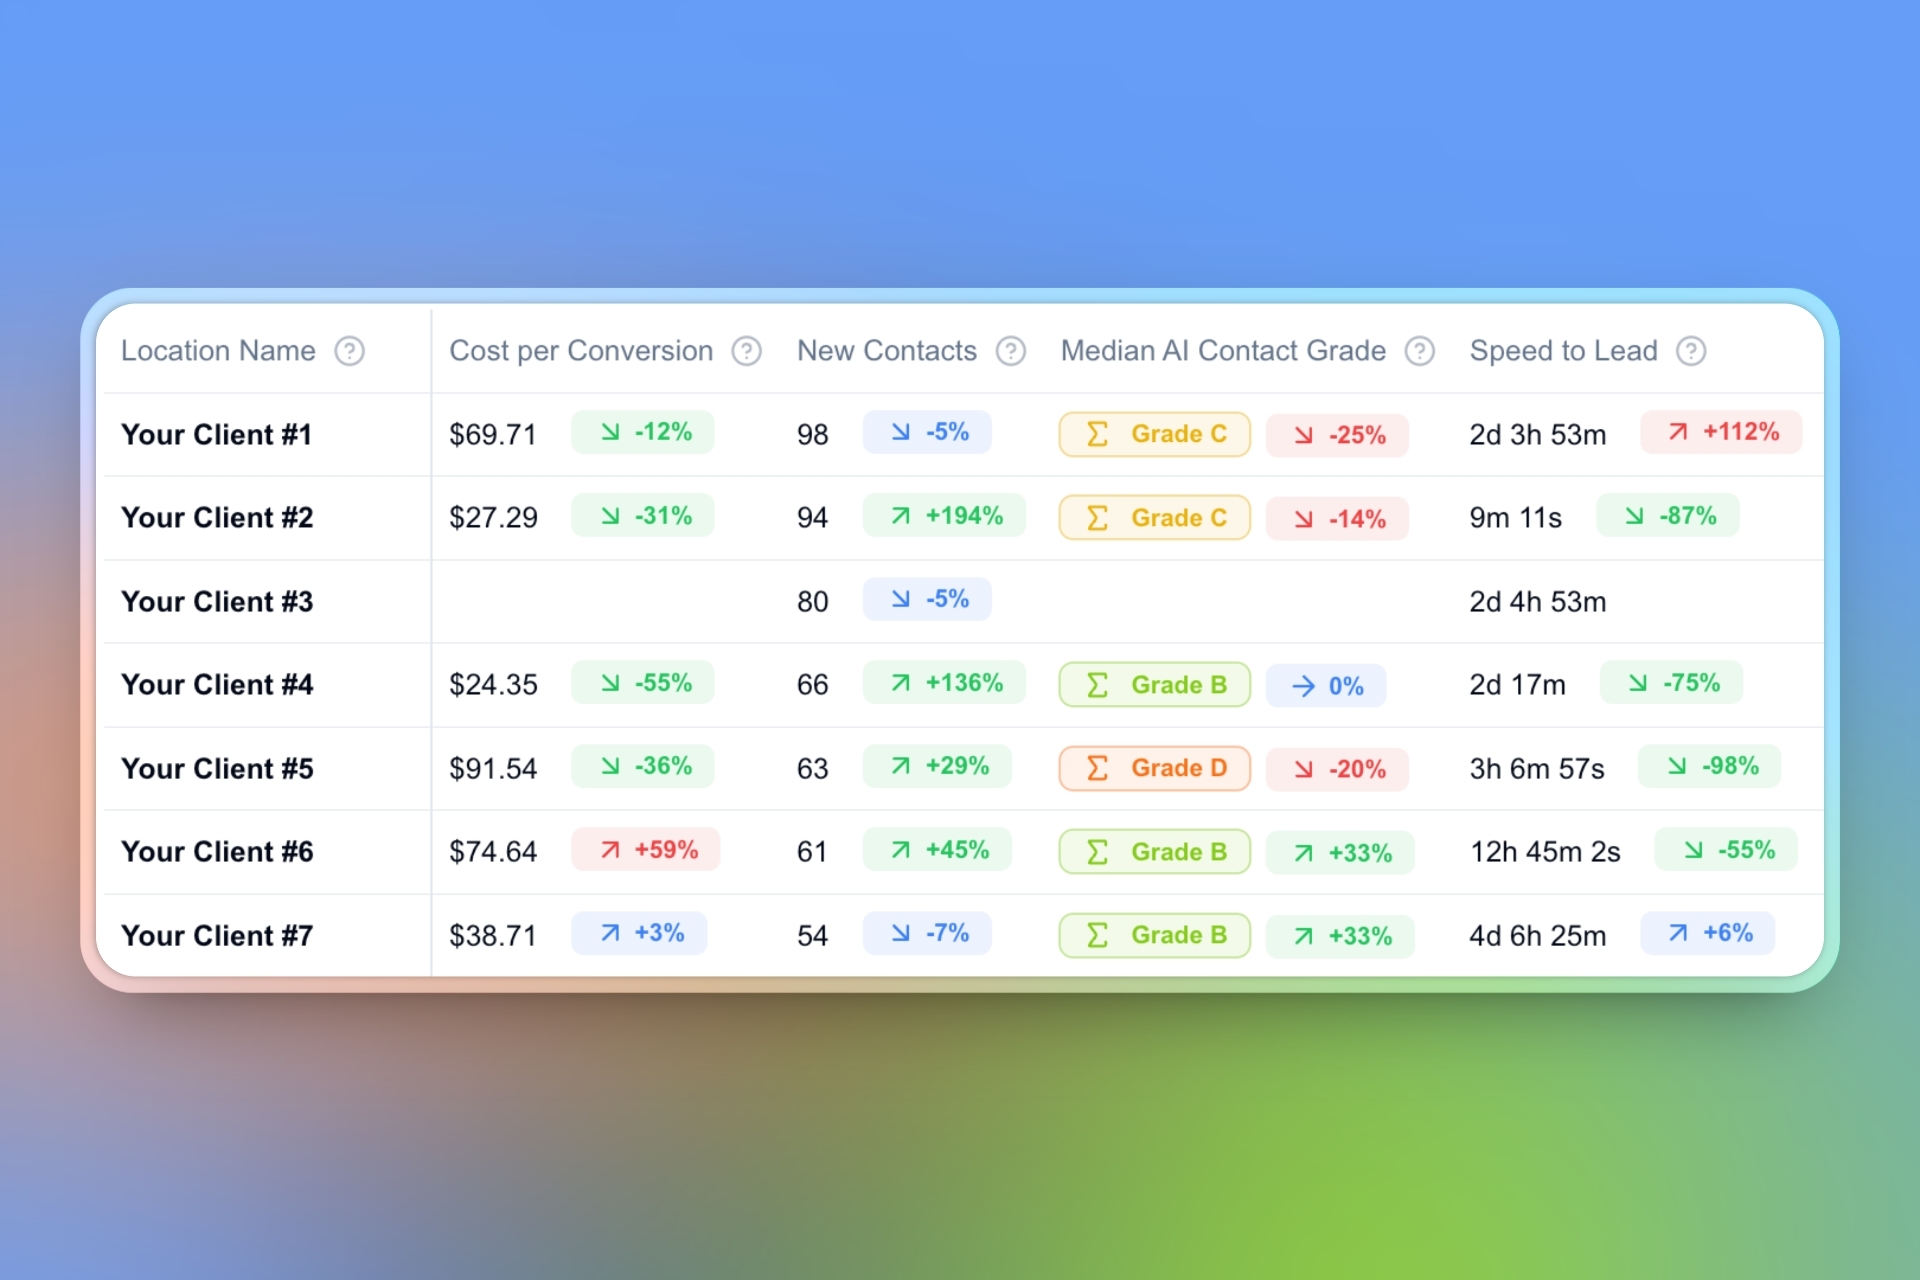Open the New Contacts help tooltip

[1011, 351]
